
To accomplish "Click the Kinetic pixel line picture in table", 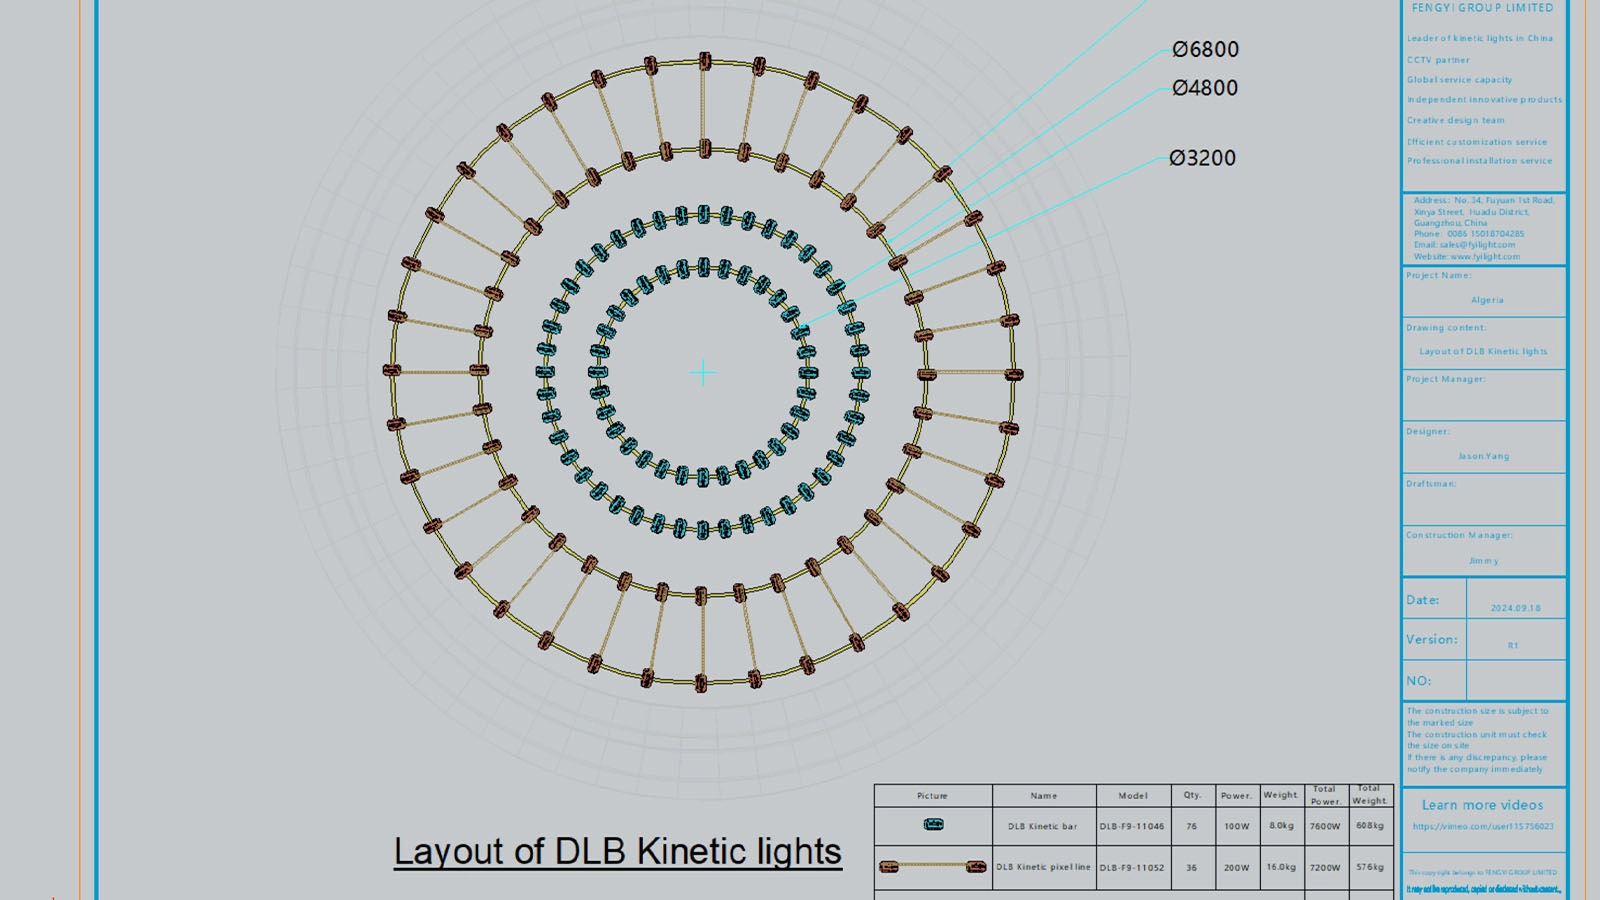I will 932,867.
